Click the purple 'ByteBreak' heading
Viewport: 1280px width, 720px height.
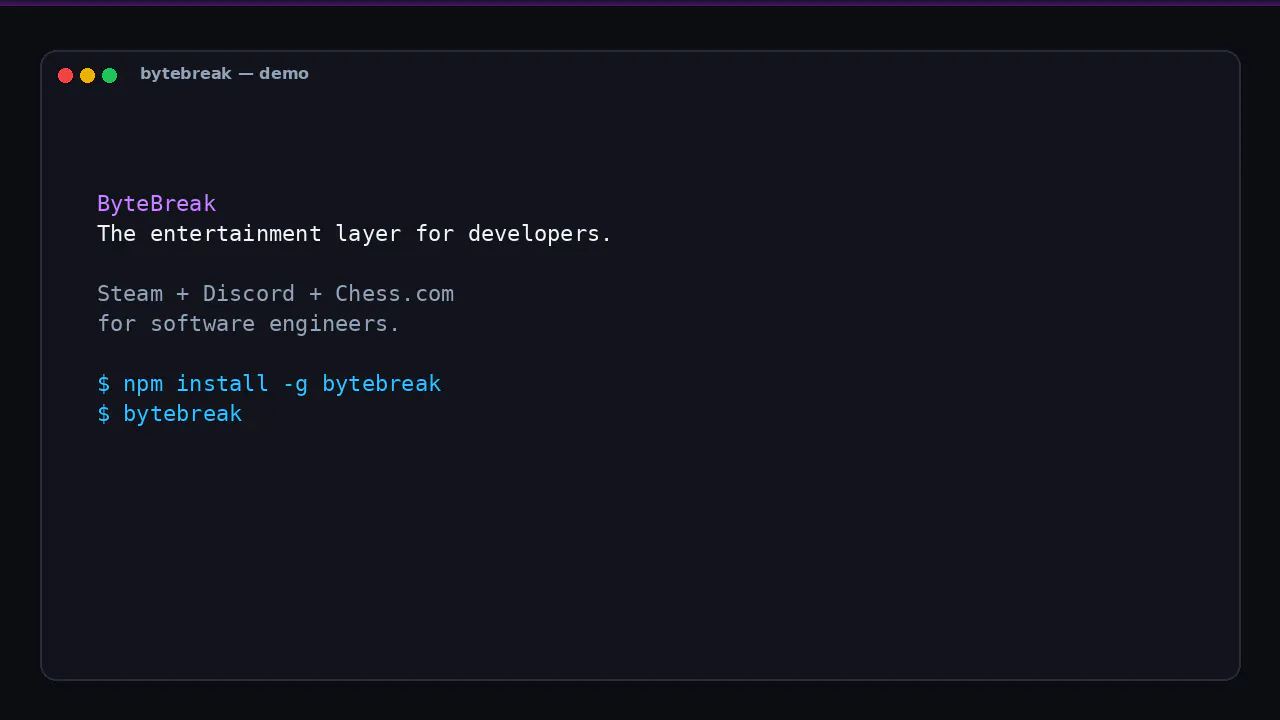156,204
